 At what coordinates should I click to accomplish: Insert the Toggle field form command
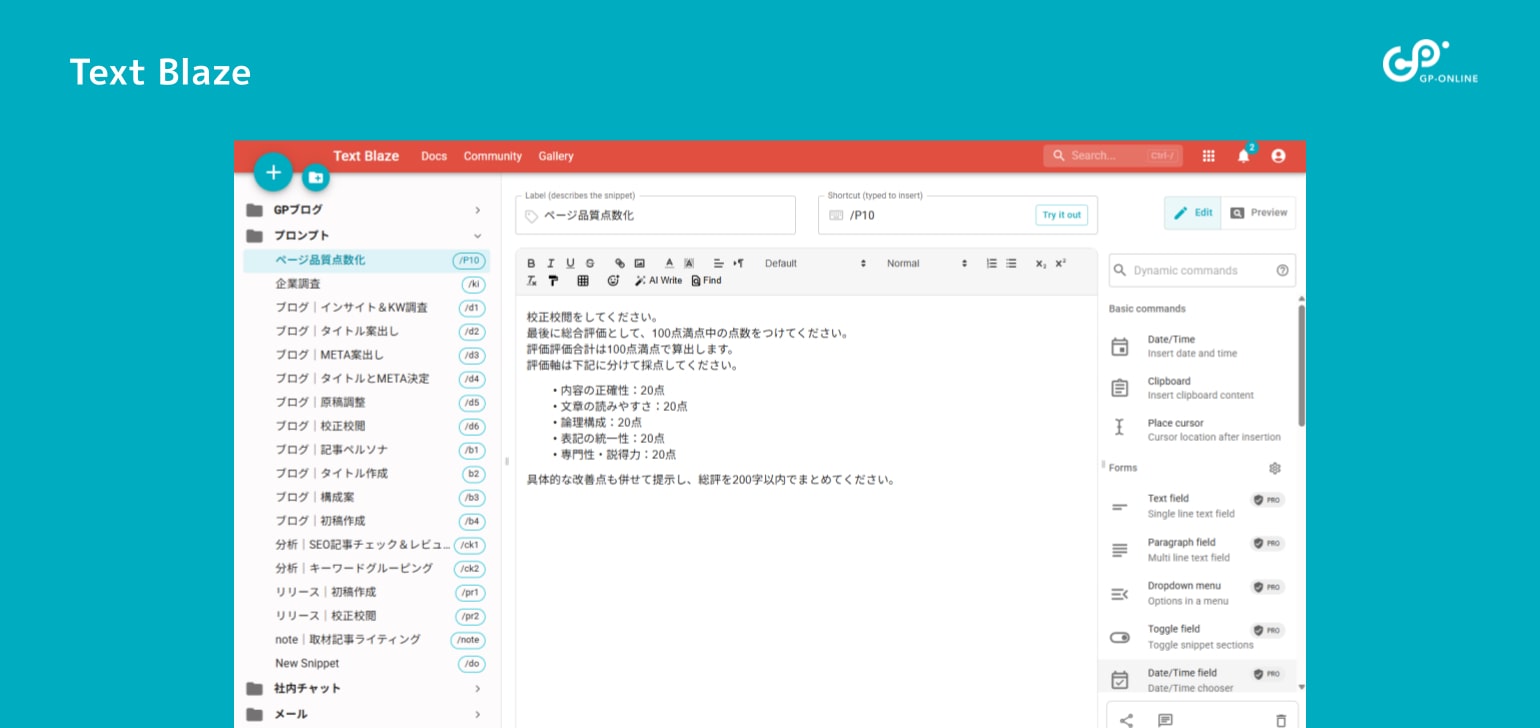(x=1200, y=637)
